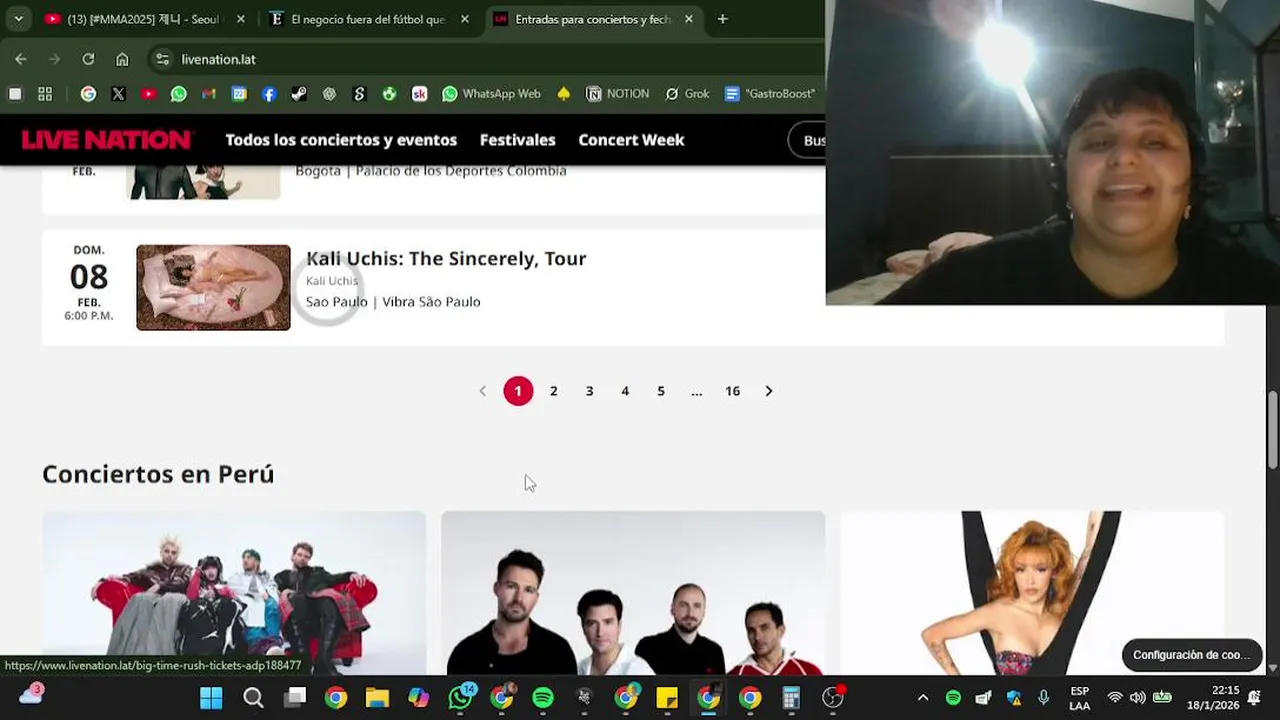Image resolution: width=1280 pixels, height=720 pixels.
Task: Click previous page chevron arrow
Action: point(482,391)
